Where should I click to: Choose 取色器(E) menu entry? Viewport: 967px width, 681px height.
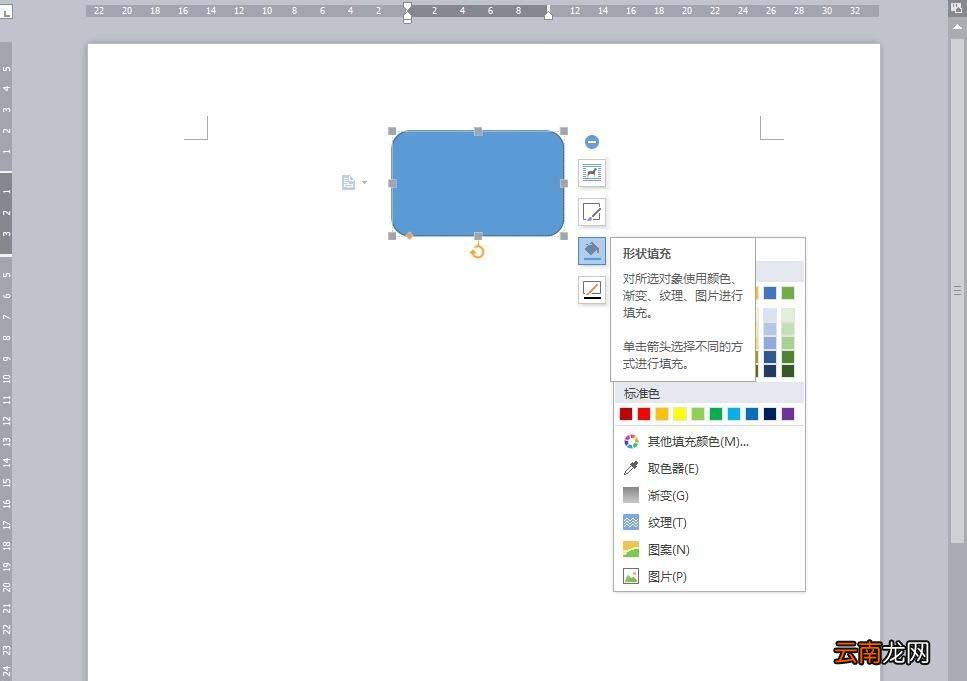click(709, 468)
